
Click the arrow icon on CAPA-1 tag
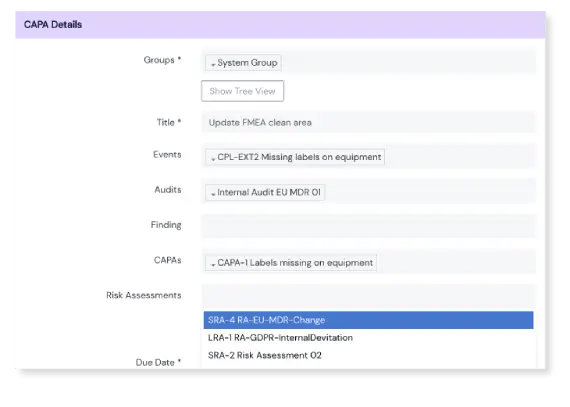(213, 265)
